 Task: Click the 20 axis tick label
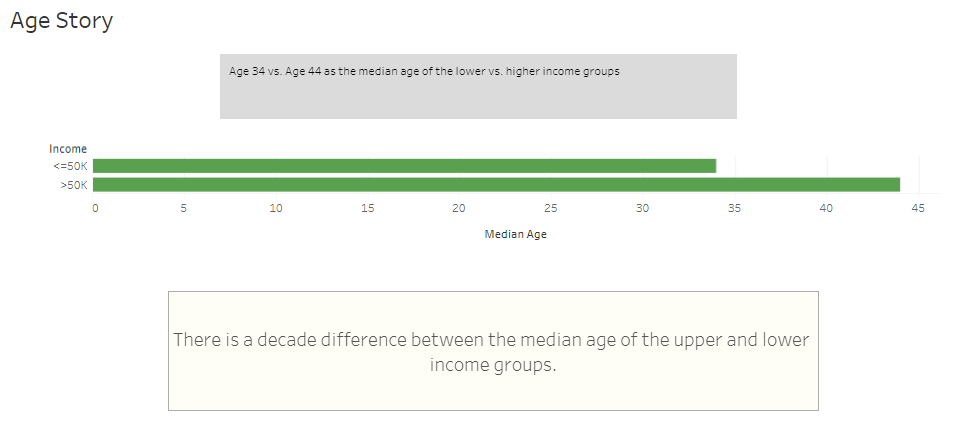(459, 208)
